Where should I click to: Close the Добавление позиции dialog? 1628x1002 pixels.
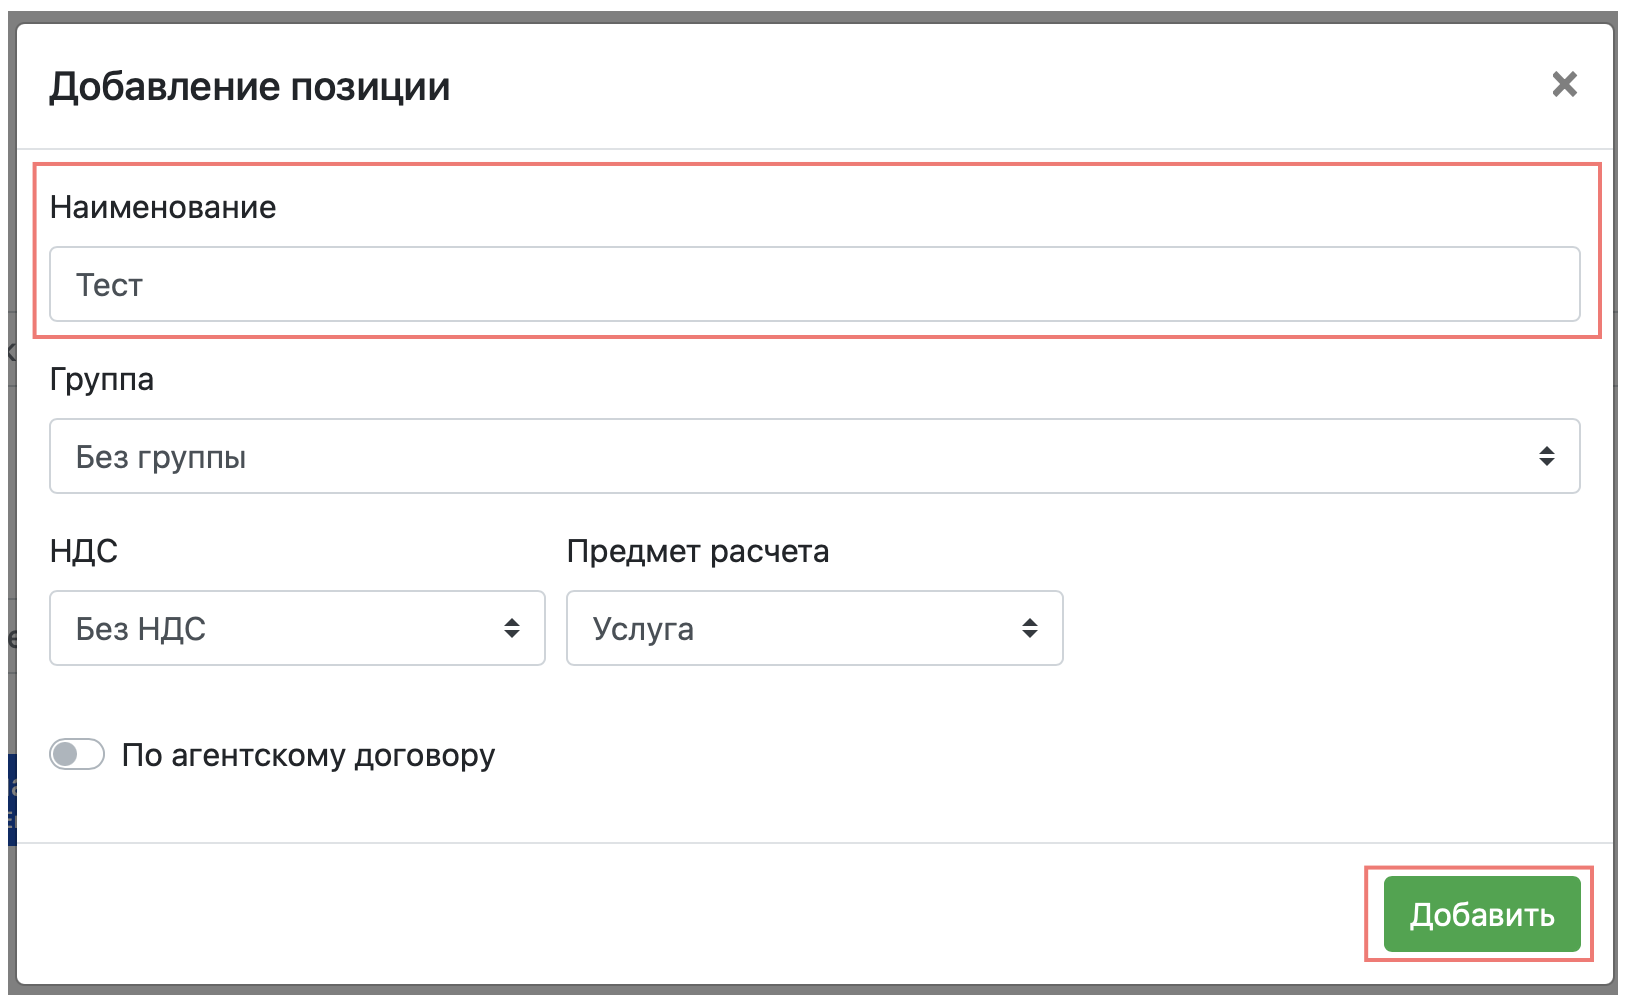1564,85
